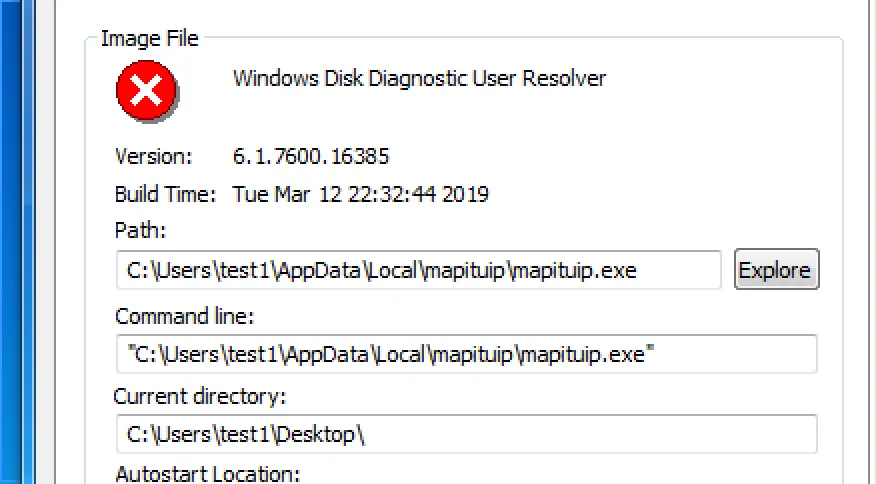Click inside the Path text field
Viewport: 876px width, 484px height.
pos(418,270)
